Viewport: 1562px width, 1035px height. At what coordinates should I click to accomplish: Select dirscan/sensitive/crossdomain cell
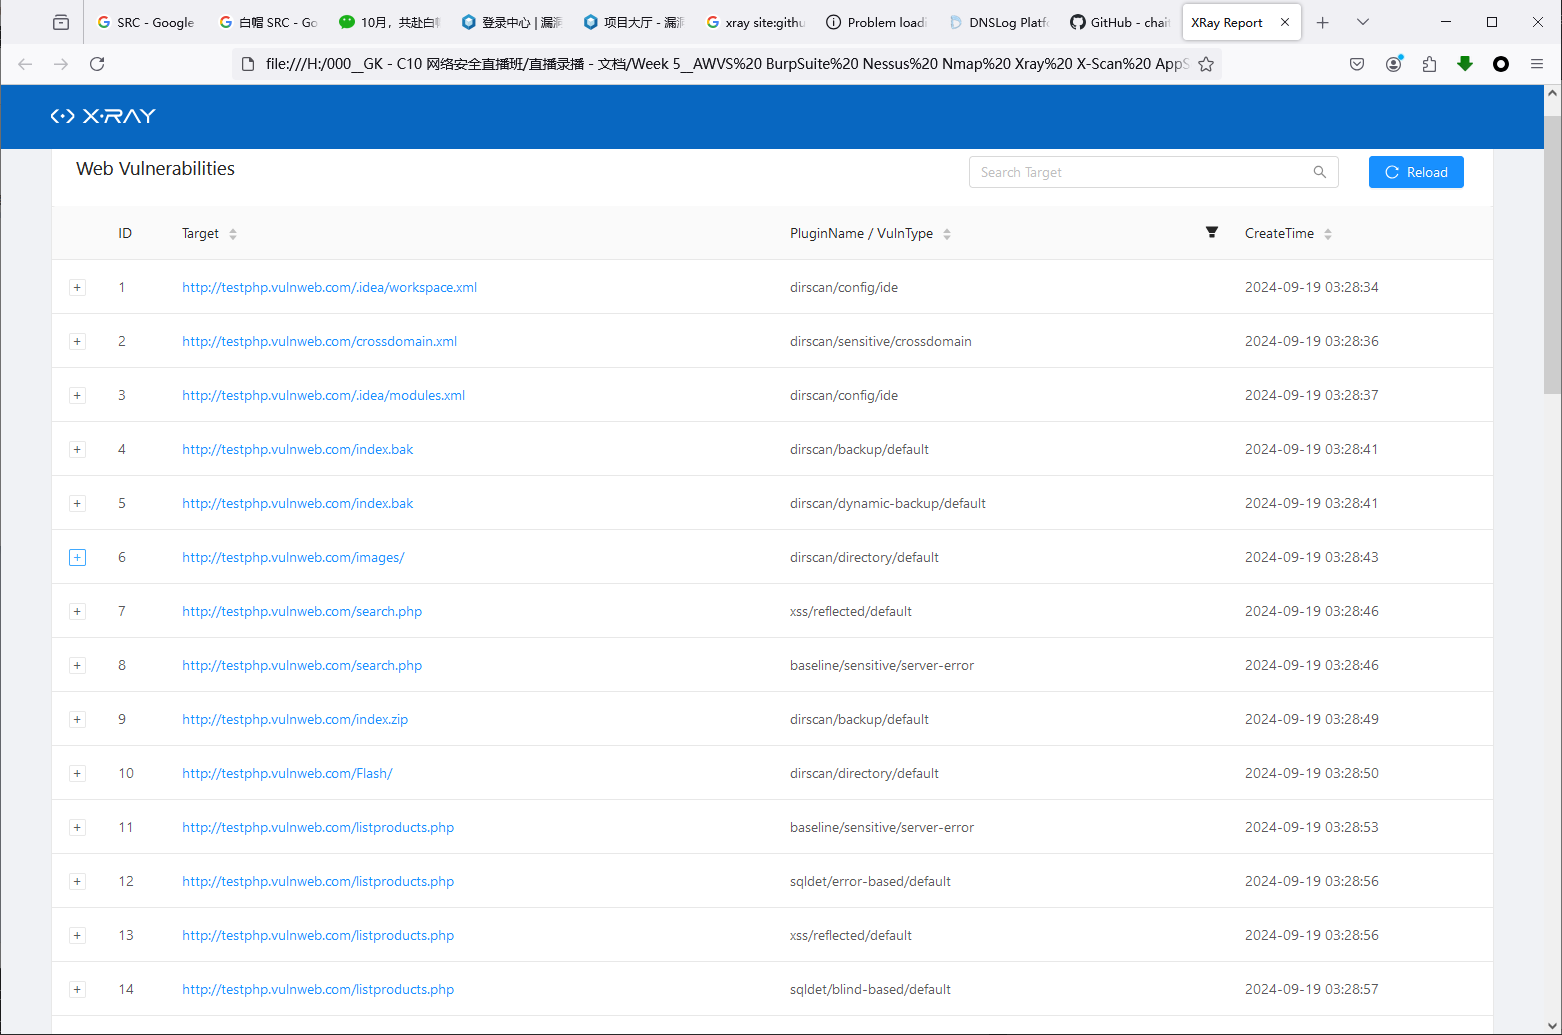coord(881,341)
